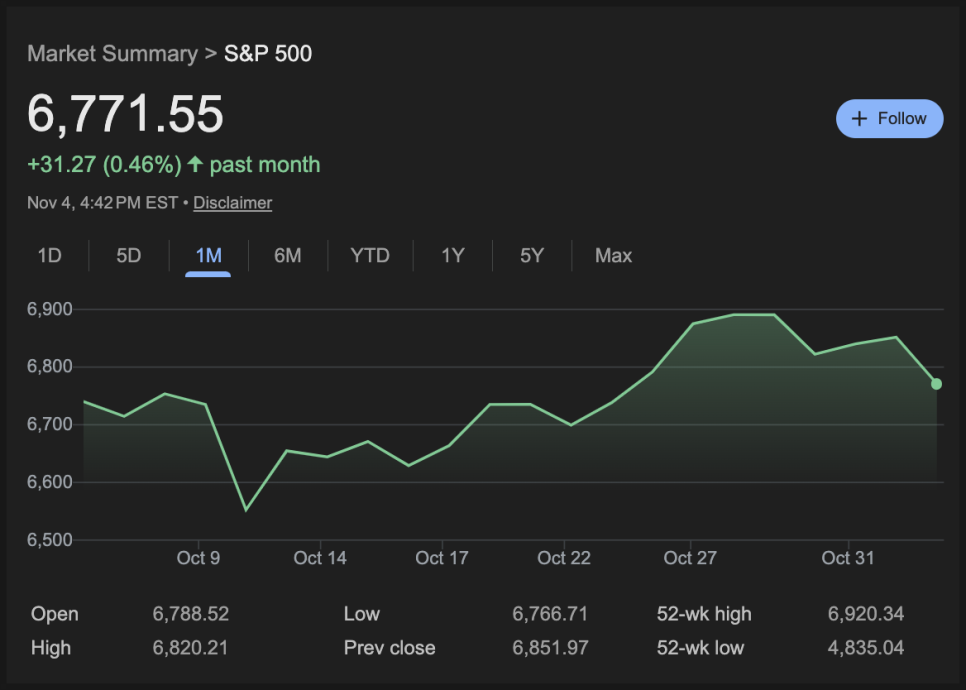Switch to the 1D time range
Viewport: 966px width, 690px height.
49,256
